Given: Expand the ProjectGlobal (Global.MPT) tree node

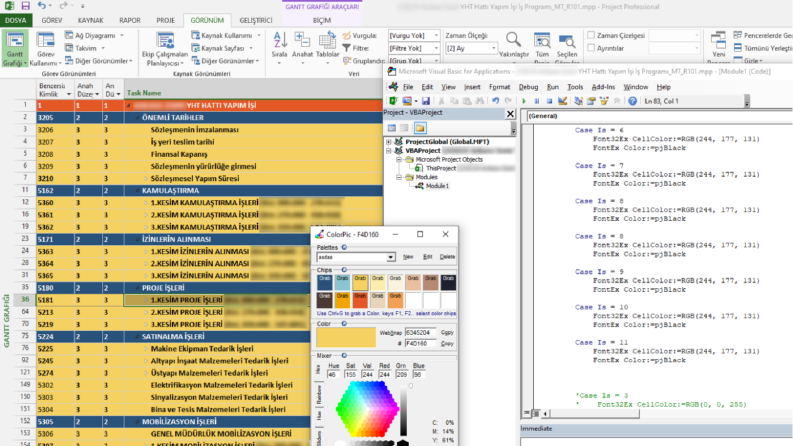Looking at the screenshot, I should click(x=389, y=142).
